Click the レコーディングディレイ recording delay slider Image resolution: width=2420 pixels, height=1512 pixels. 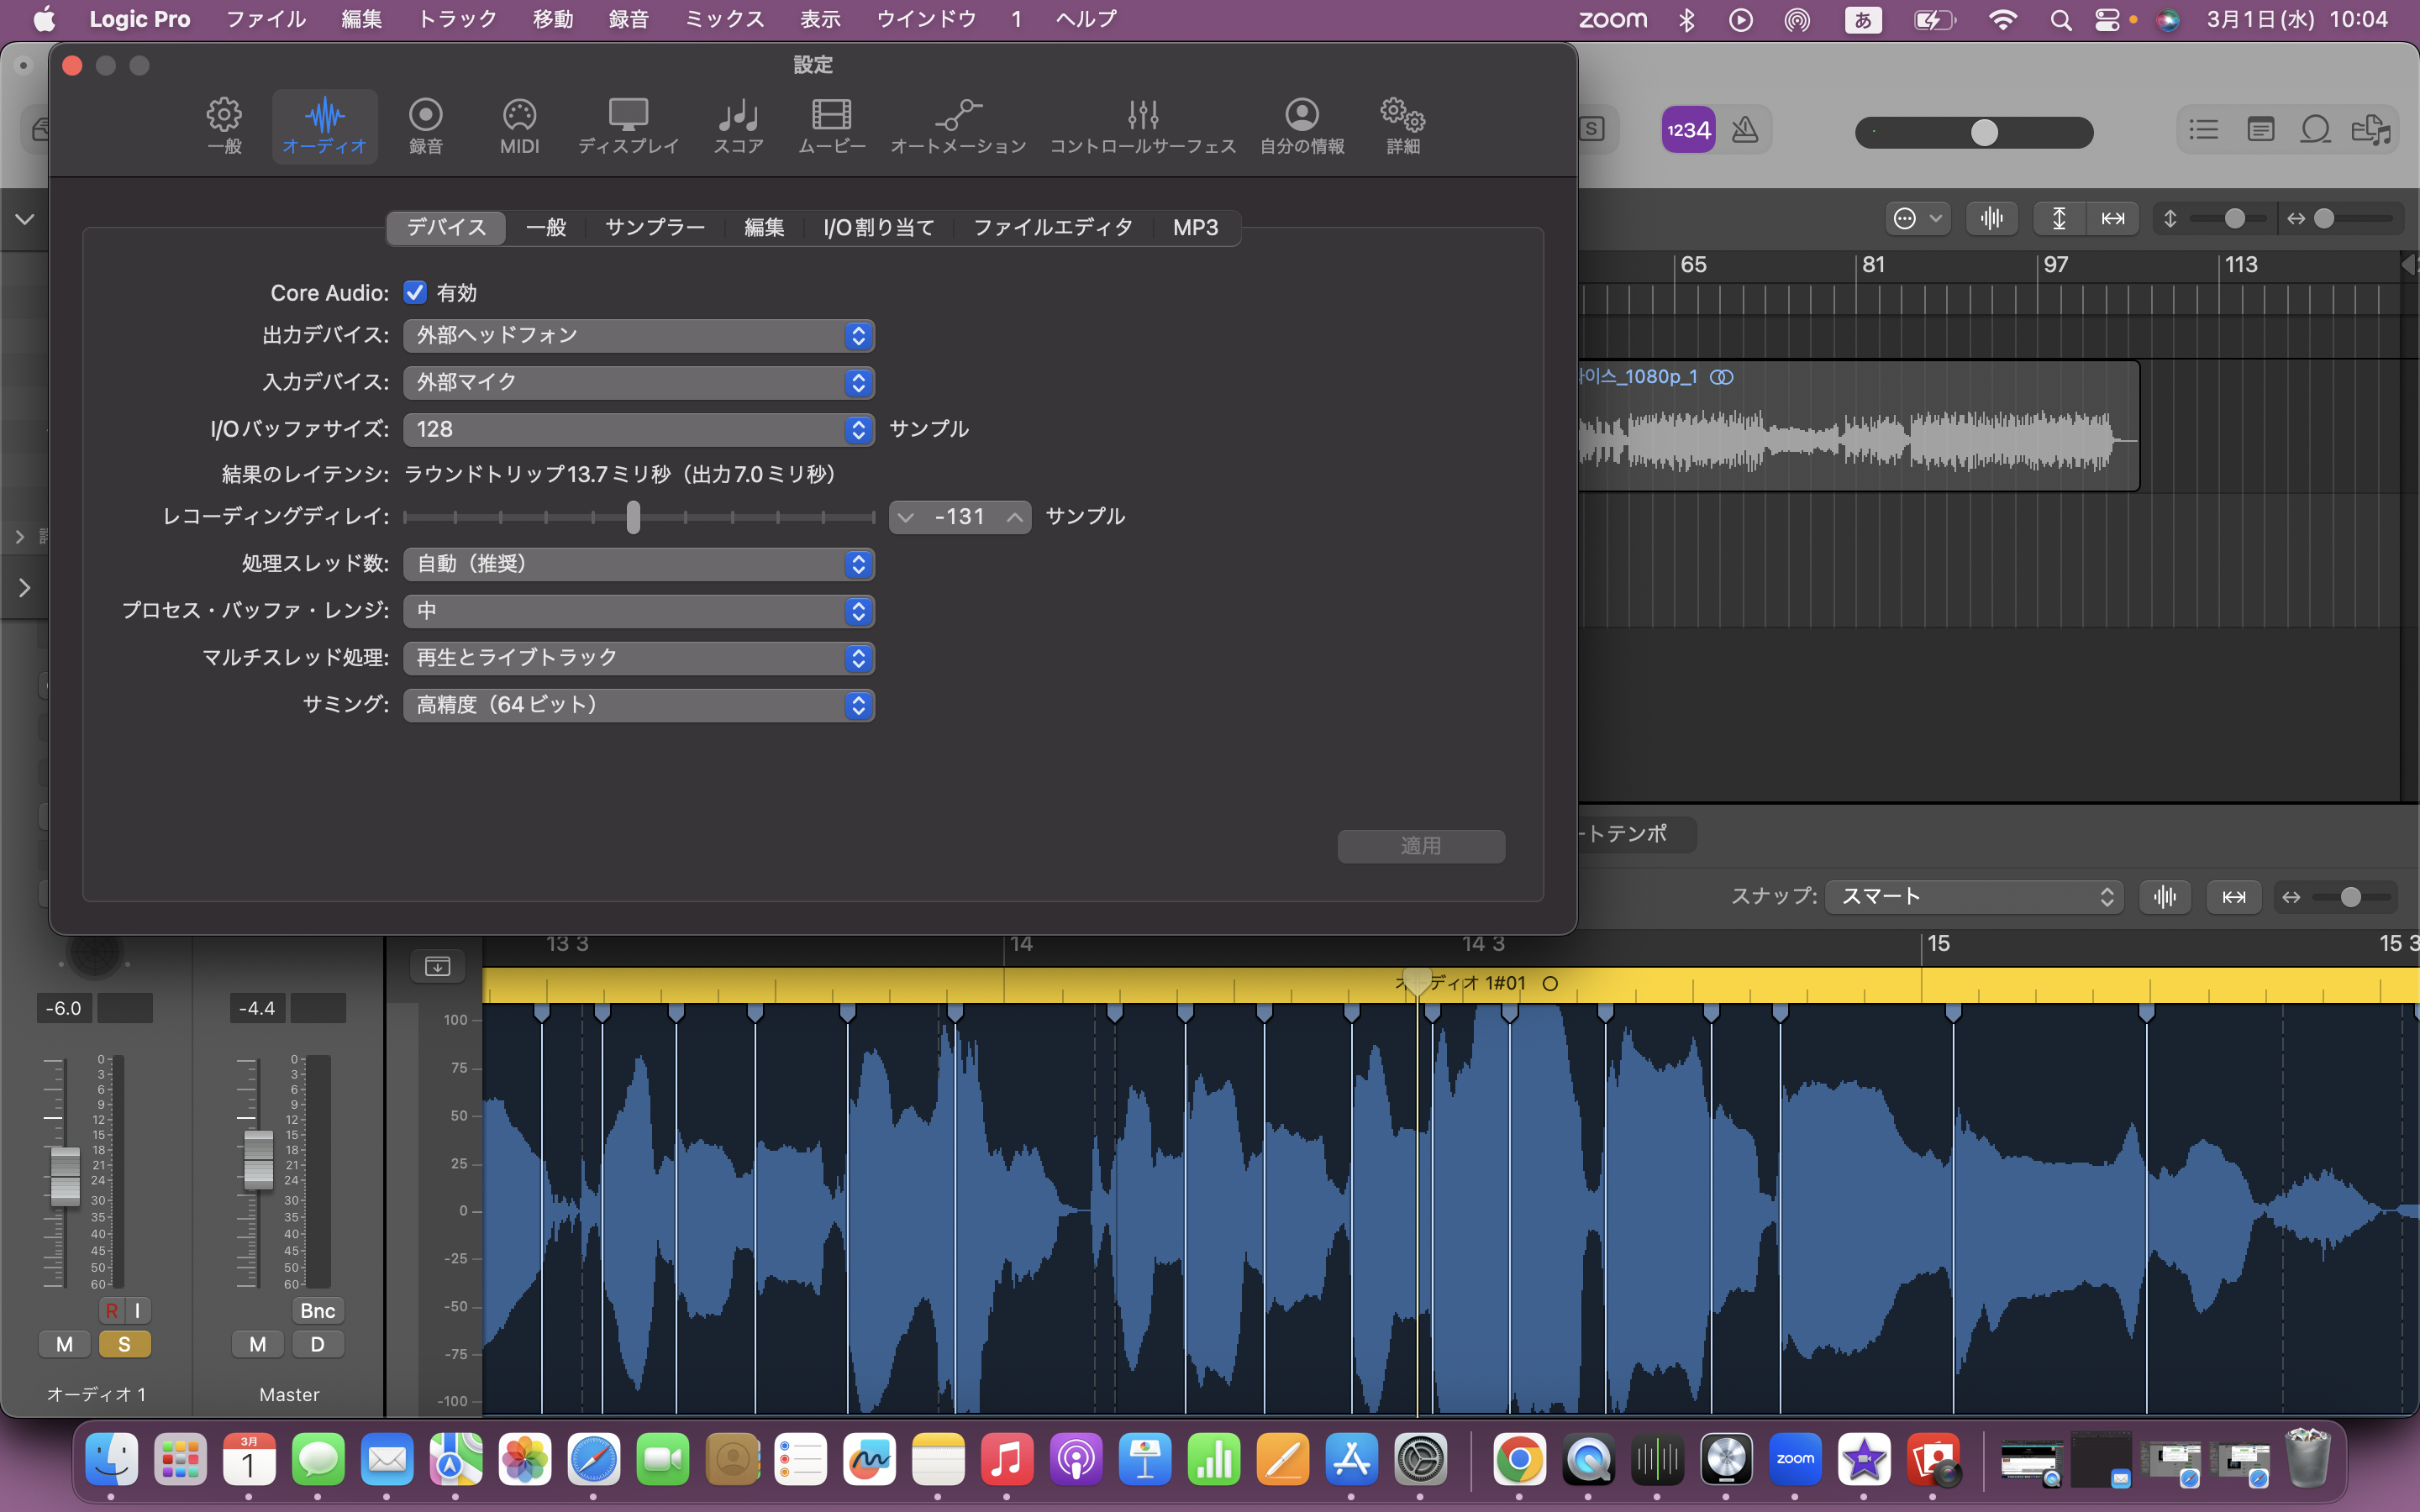(633, 517)
